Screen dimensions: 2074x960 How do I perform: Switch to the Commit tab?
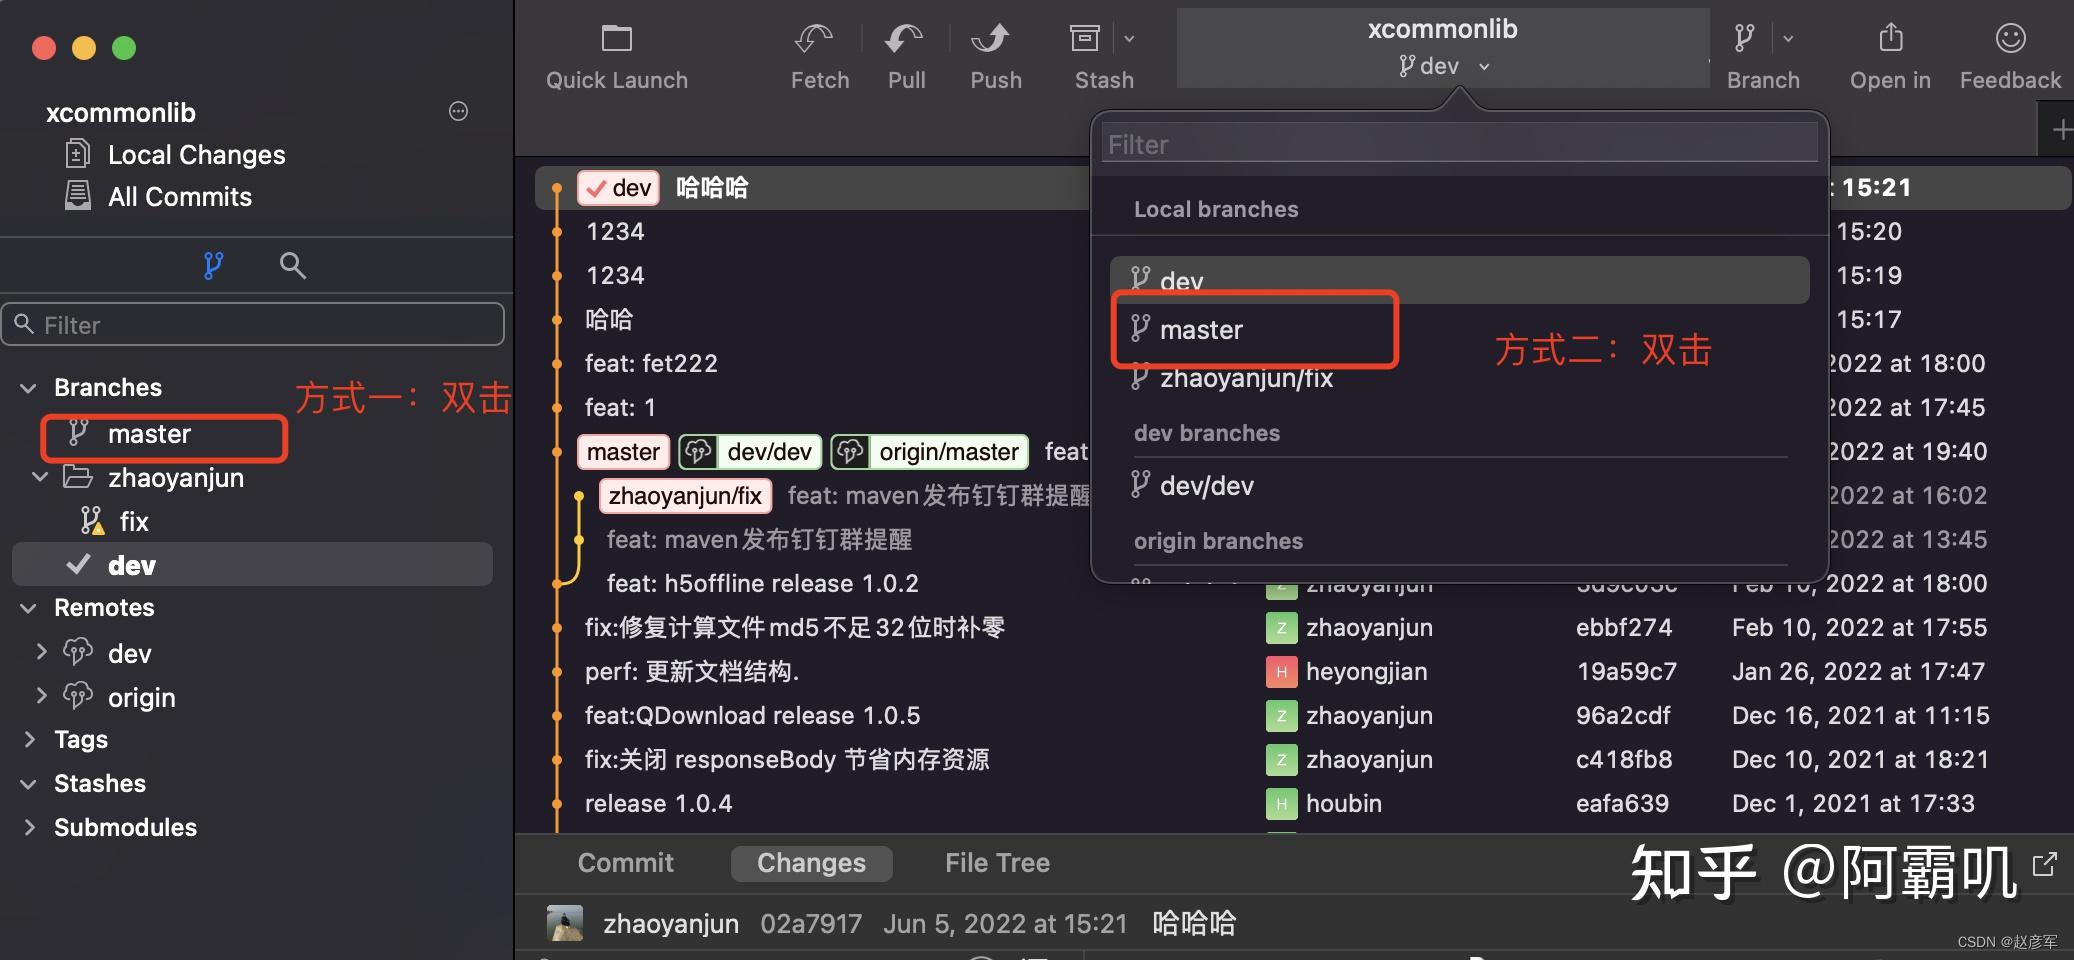click(x=626, y=862)
